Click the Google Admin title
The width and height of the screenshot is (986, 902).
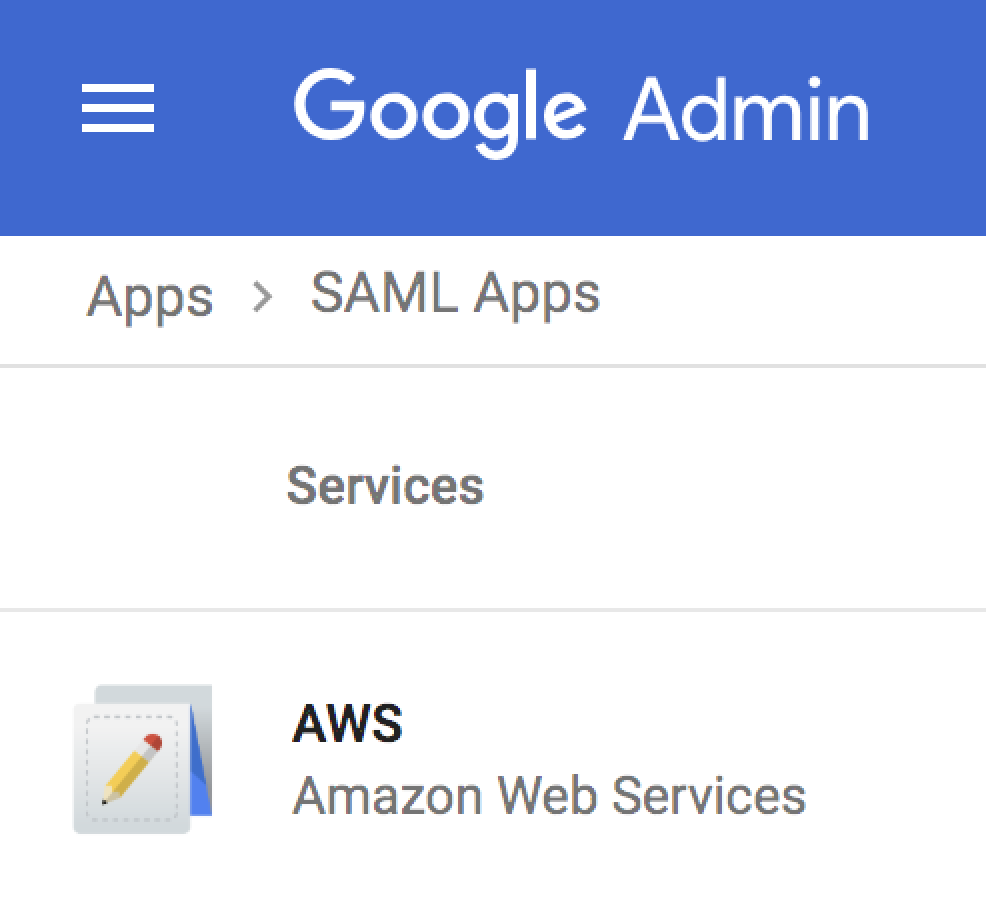pos(581,109)
